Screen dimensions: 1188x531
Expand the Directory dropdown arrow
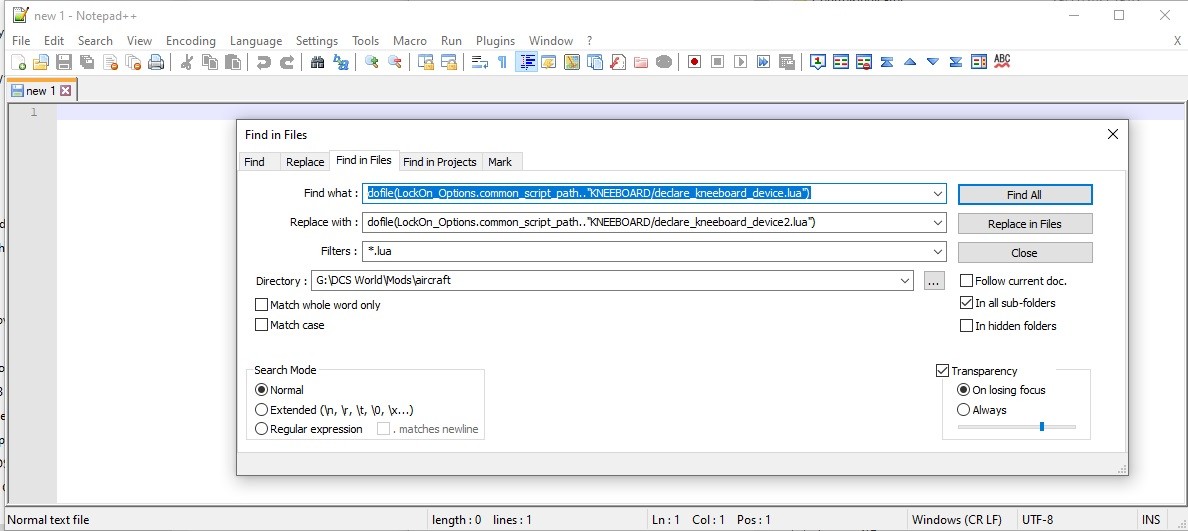(905, 280)
